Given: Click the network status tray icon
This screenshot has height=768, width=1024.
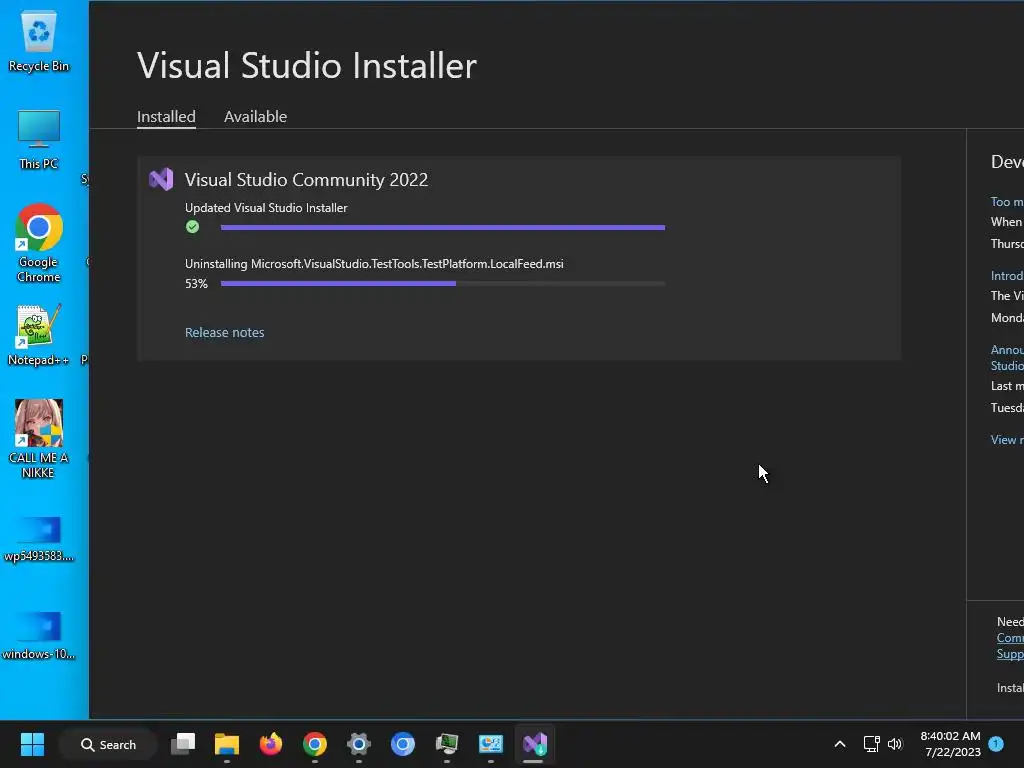Looking at the screenshot, I should (x=871, y=744).
